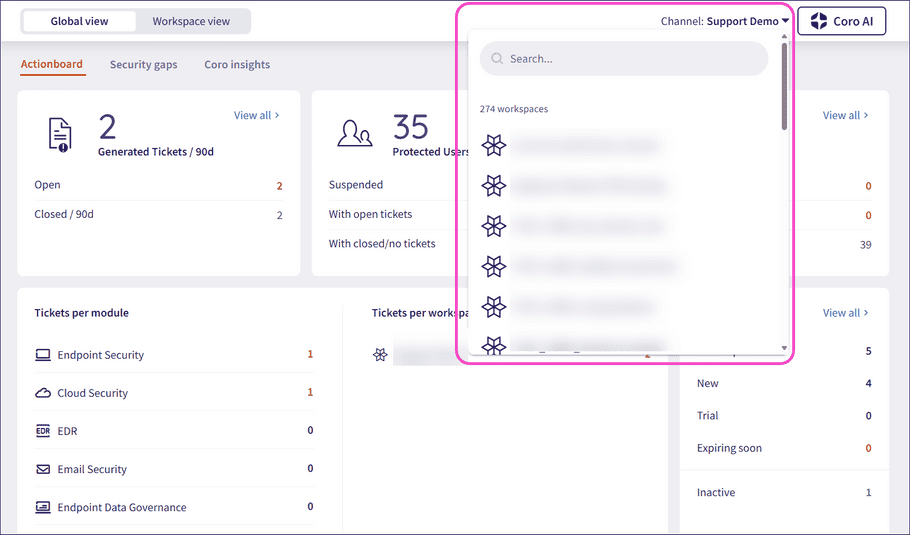Open the Closed / 90d tickets row
The height and width of the screenshot is (535, 910).
158,215
